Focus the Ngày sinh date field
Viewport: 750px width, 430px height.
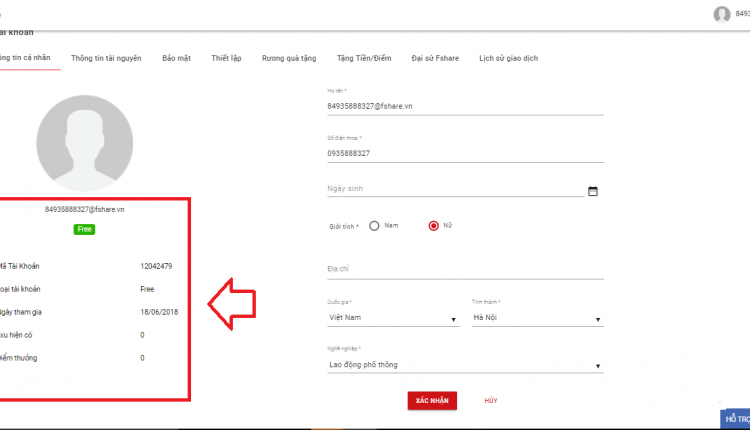(x=455, y=189)
